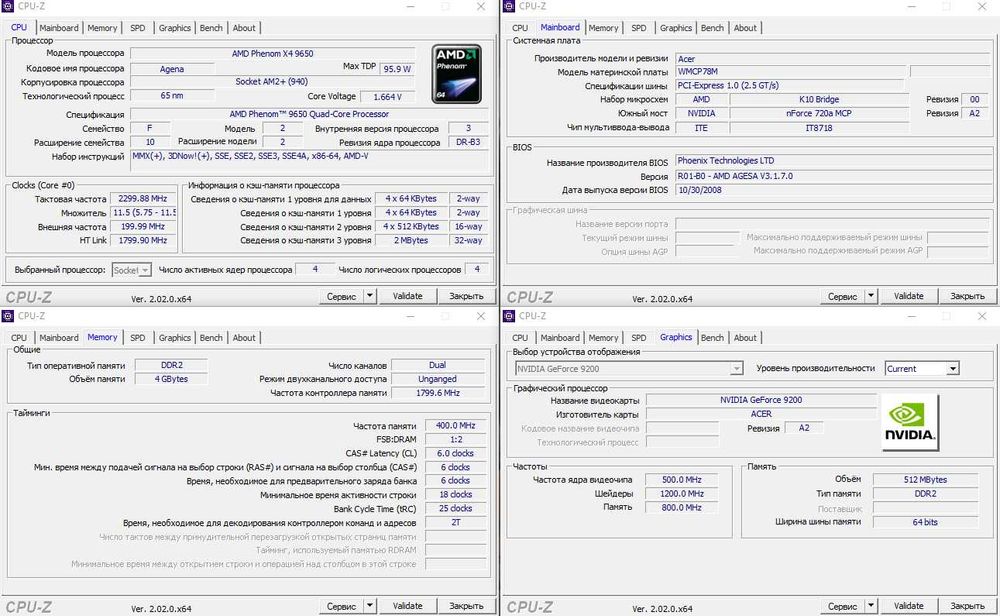Open About tab in Memory window
Viewport: 1000px width, 616px height.
pyautogui.click(x=244, y=338)
